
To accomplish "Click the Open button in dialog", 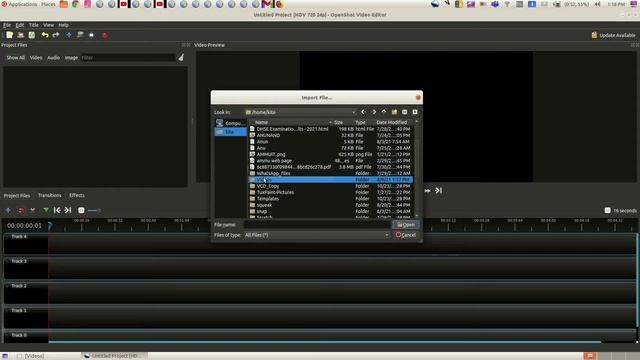I will 406,225.
